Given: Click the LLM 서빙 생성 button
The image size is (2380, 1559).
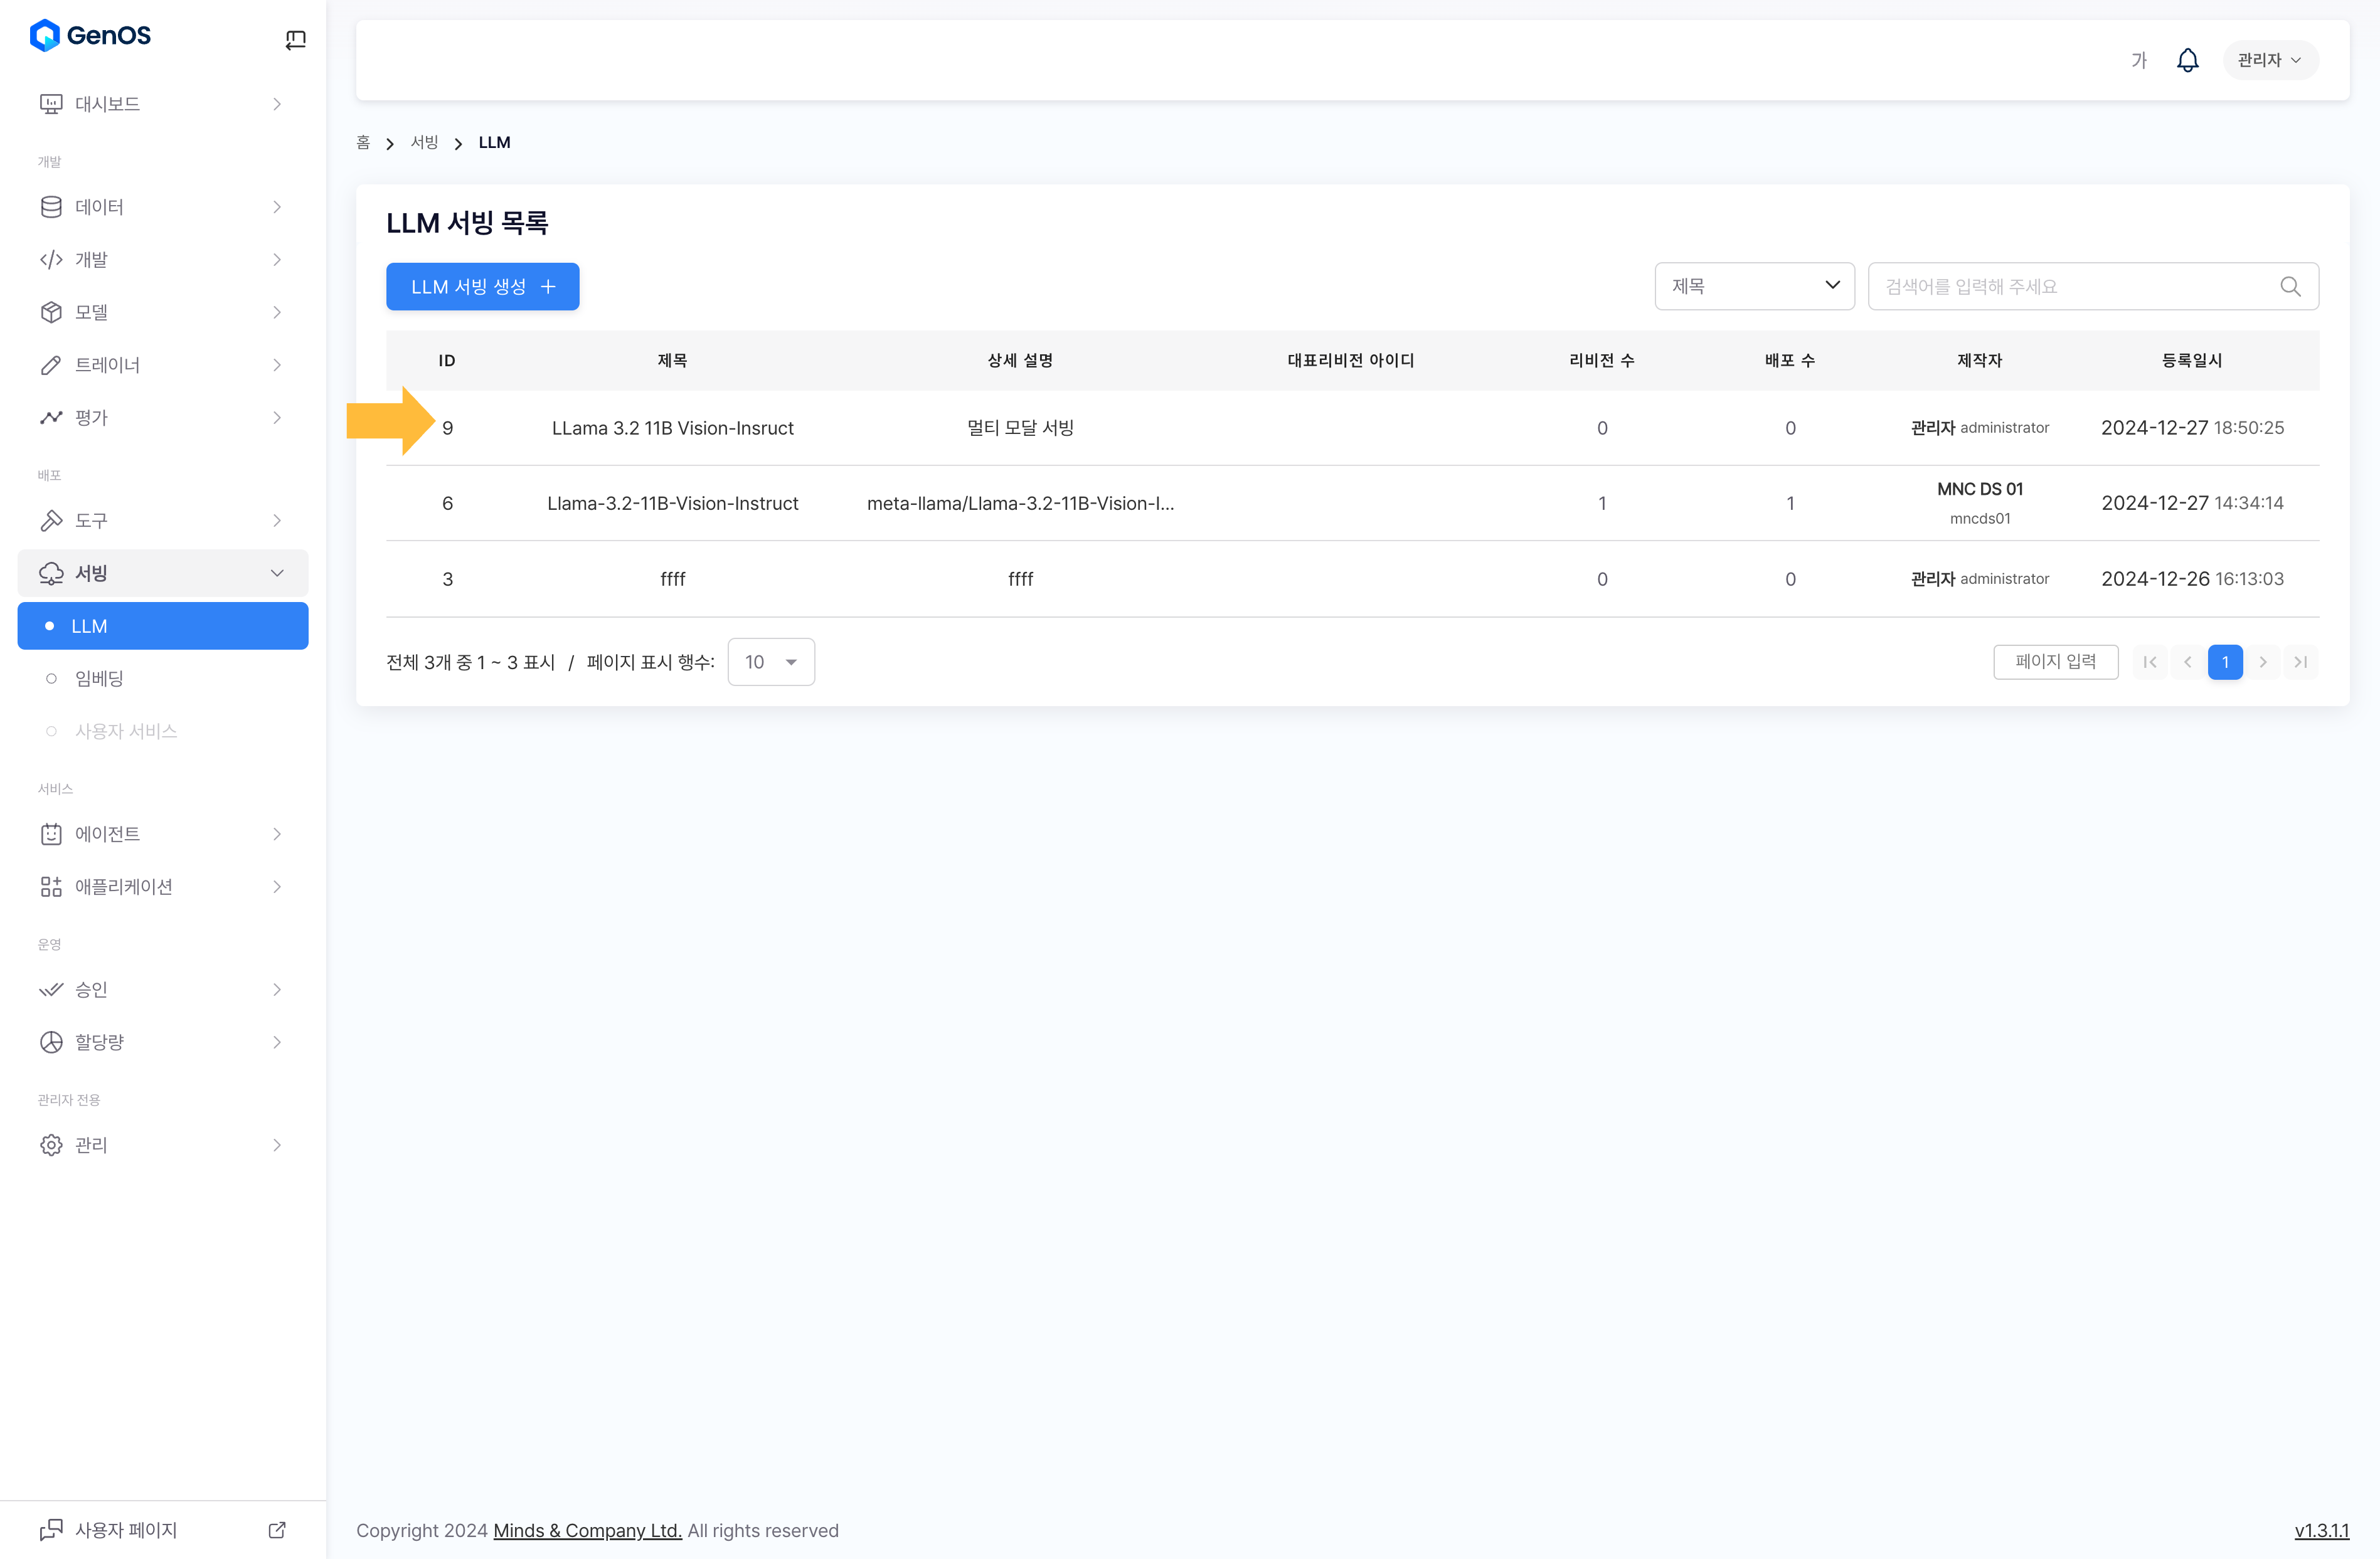Looking at the screenshot, I should tap(482, 287).
